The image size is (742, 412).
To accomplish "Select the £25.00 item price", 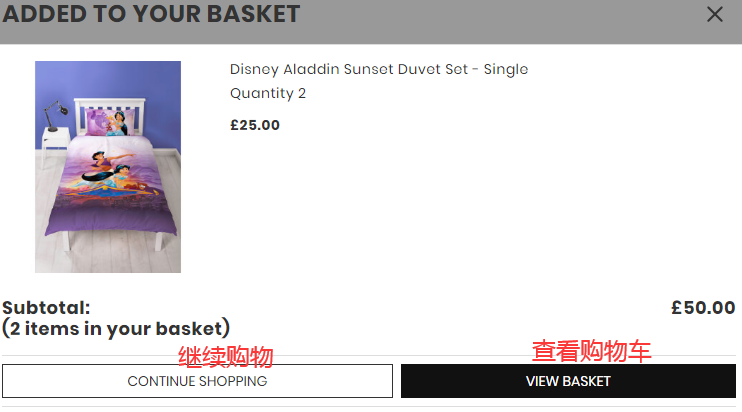I will pos(254,125).
